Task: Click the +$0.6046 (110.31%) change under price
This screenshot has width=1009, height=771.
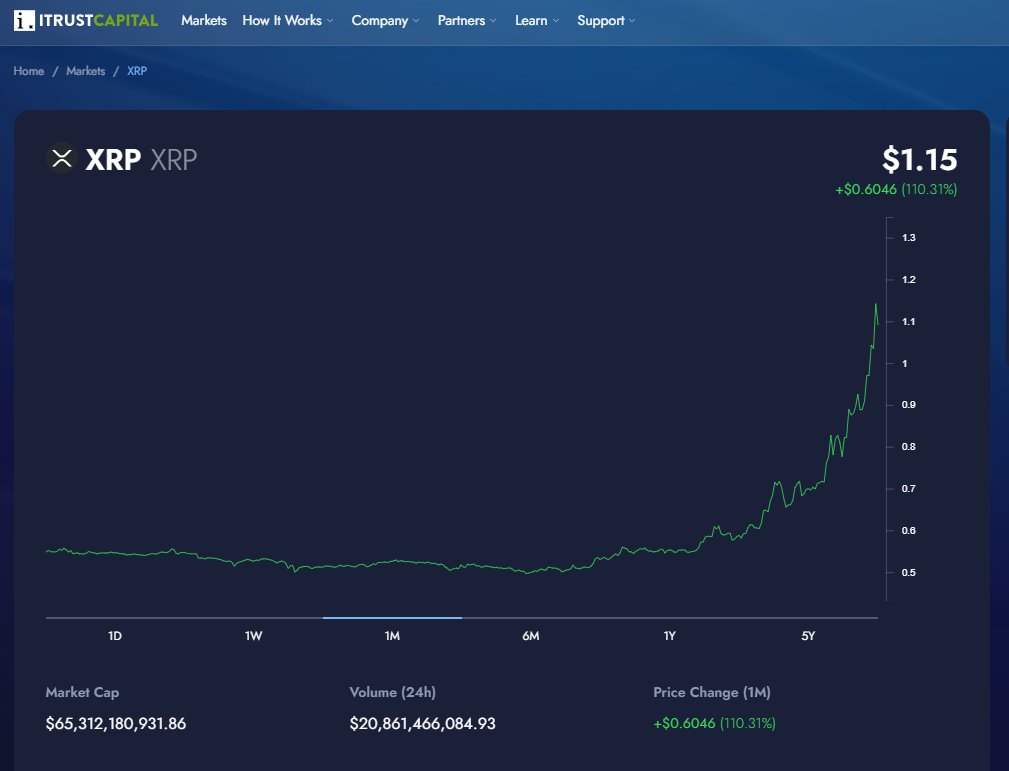Action: (896, 189)
